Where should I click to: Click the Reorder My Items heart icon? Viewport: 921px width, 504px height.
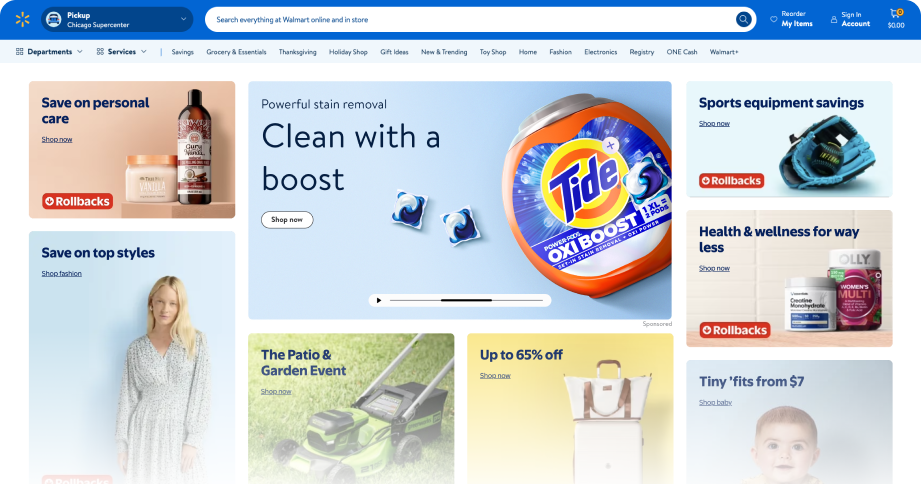pyautogui.click(x=774, y=19)
